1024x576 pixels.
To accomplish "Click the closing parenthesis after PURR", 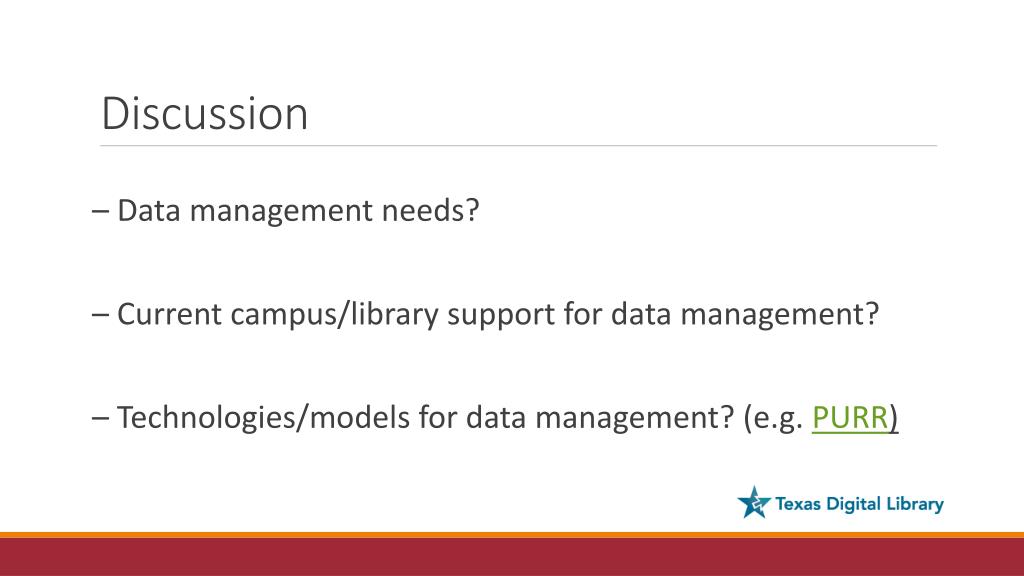I will click(894, 418).
